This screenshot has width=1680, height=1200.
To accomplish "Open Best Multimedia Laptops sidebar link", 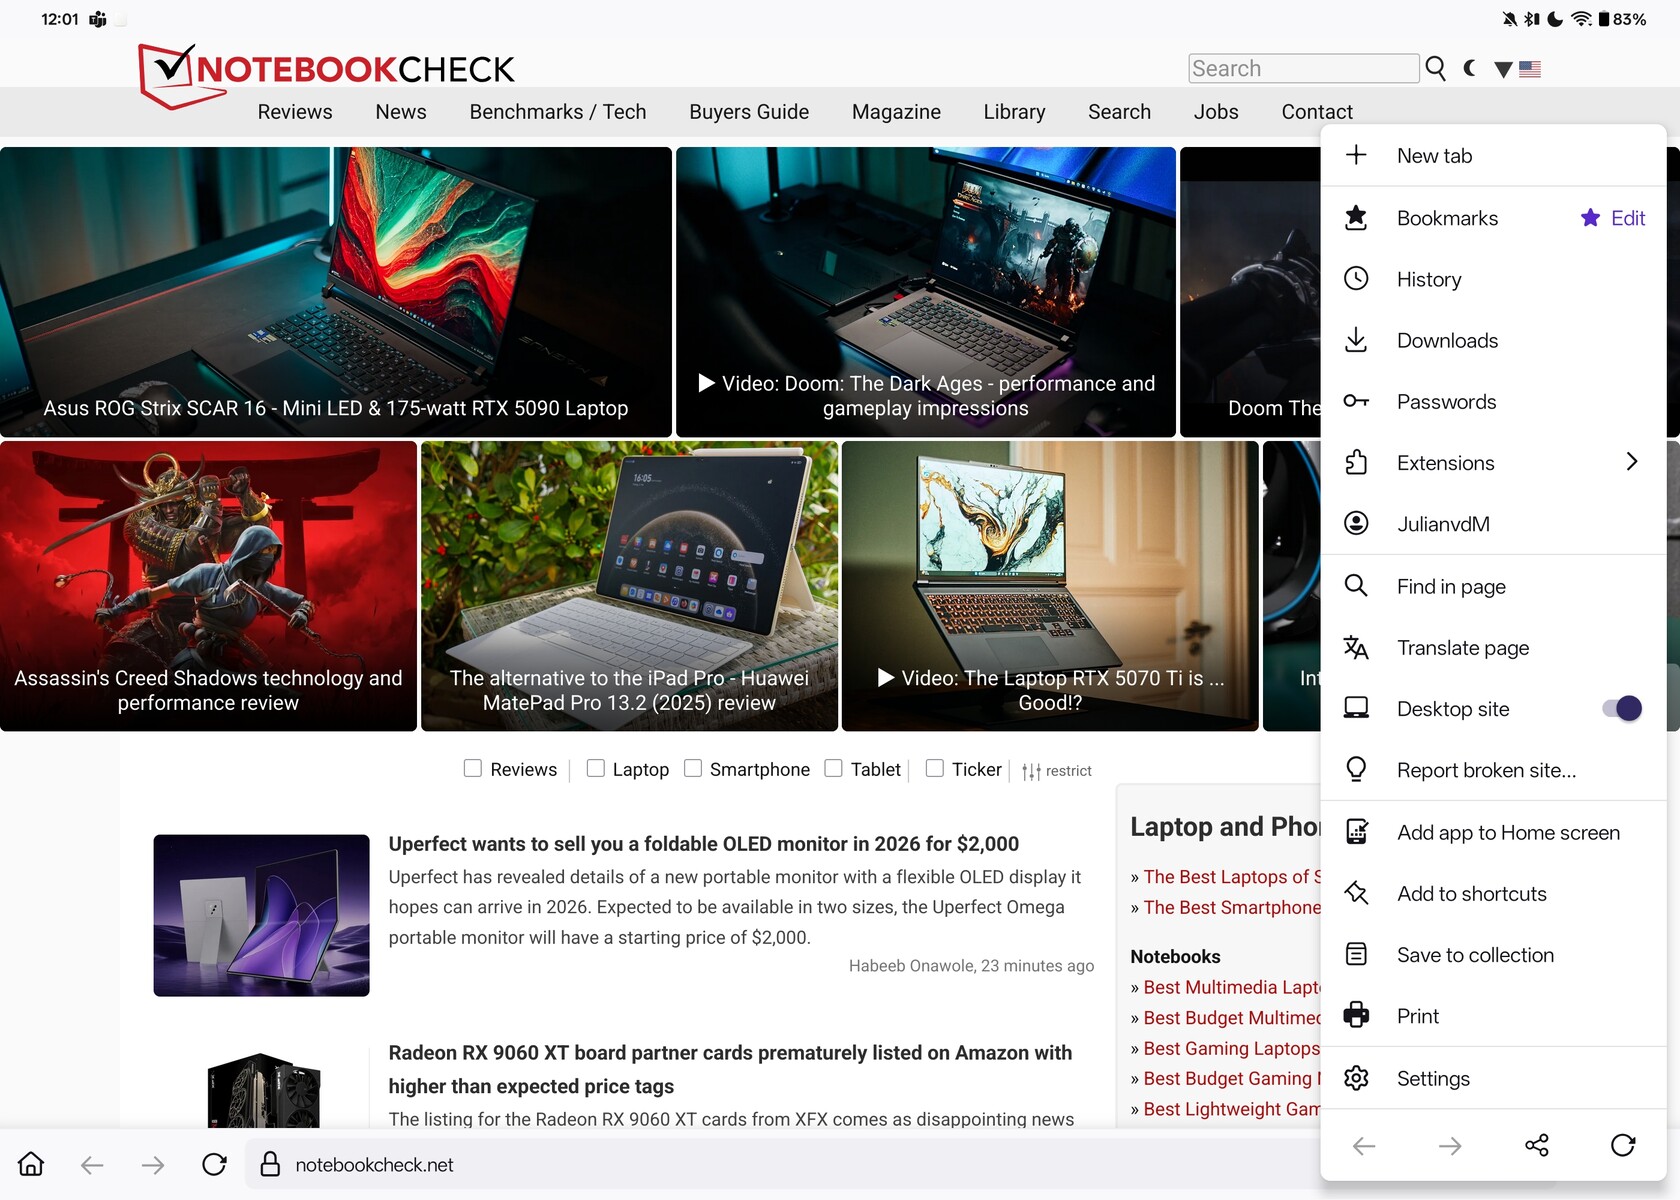I will pyautogui.click(x=1231, y=987).
